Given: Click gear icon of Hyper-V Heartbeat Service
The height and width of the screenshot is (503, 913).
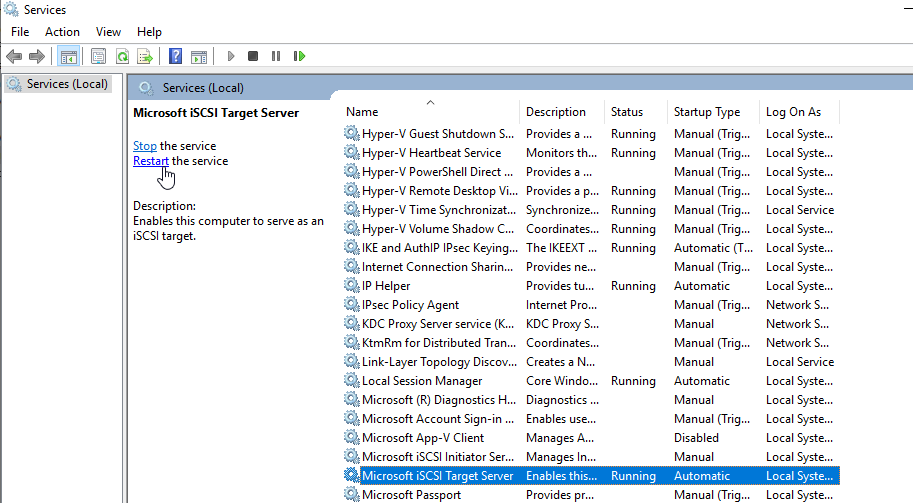Looking at the screenshot, I should pos(352,153).
